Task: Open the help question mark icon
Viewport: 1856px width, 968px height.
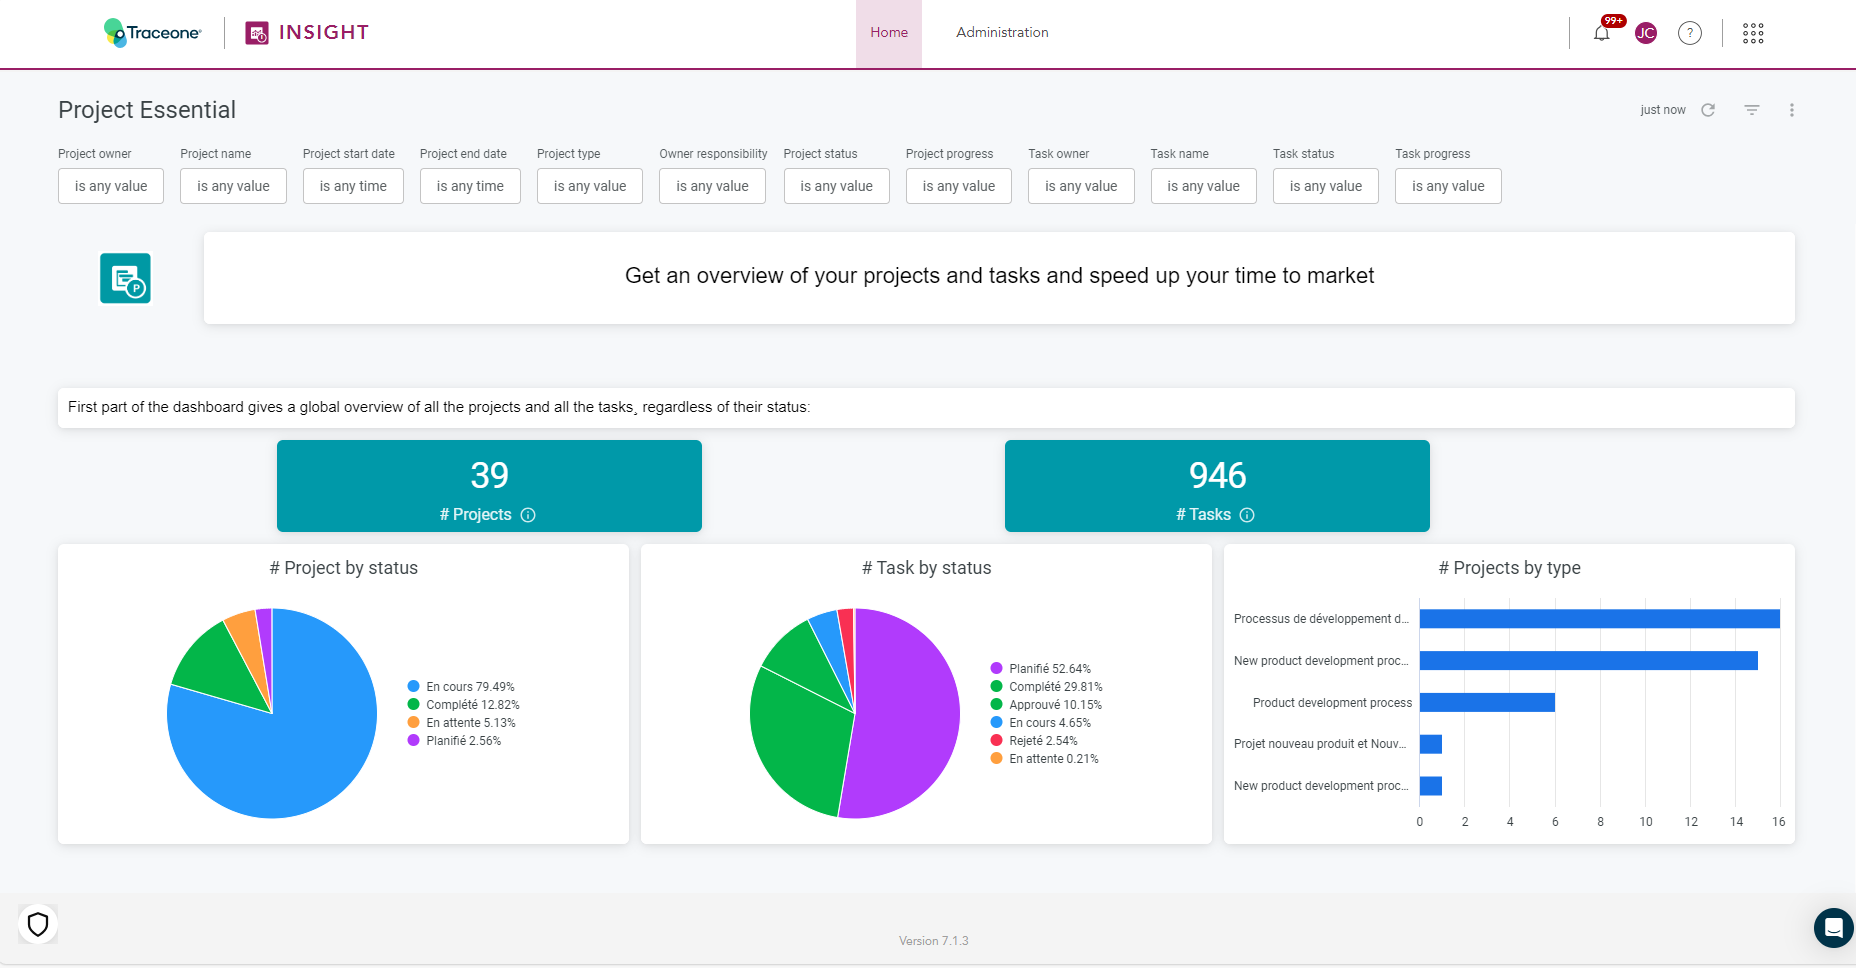Action: point(1691,33)
